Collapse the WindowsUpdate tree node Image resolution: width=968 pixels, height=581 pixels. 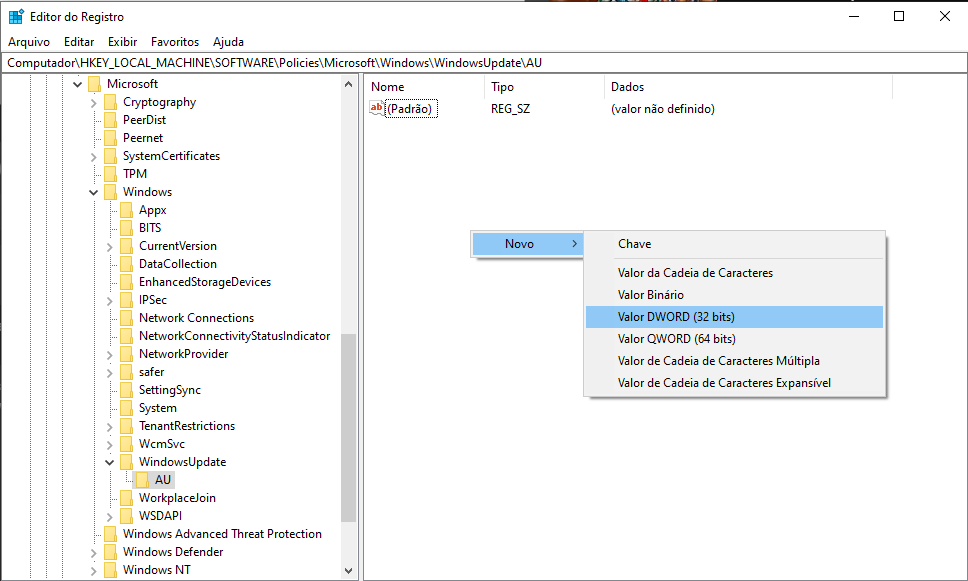pyautogui.click(x=110, y=462)
